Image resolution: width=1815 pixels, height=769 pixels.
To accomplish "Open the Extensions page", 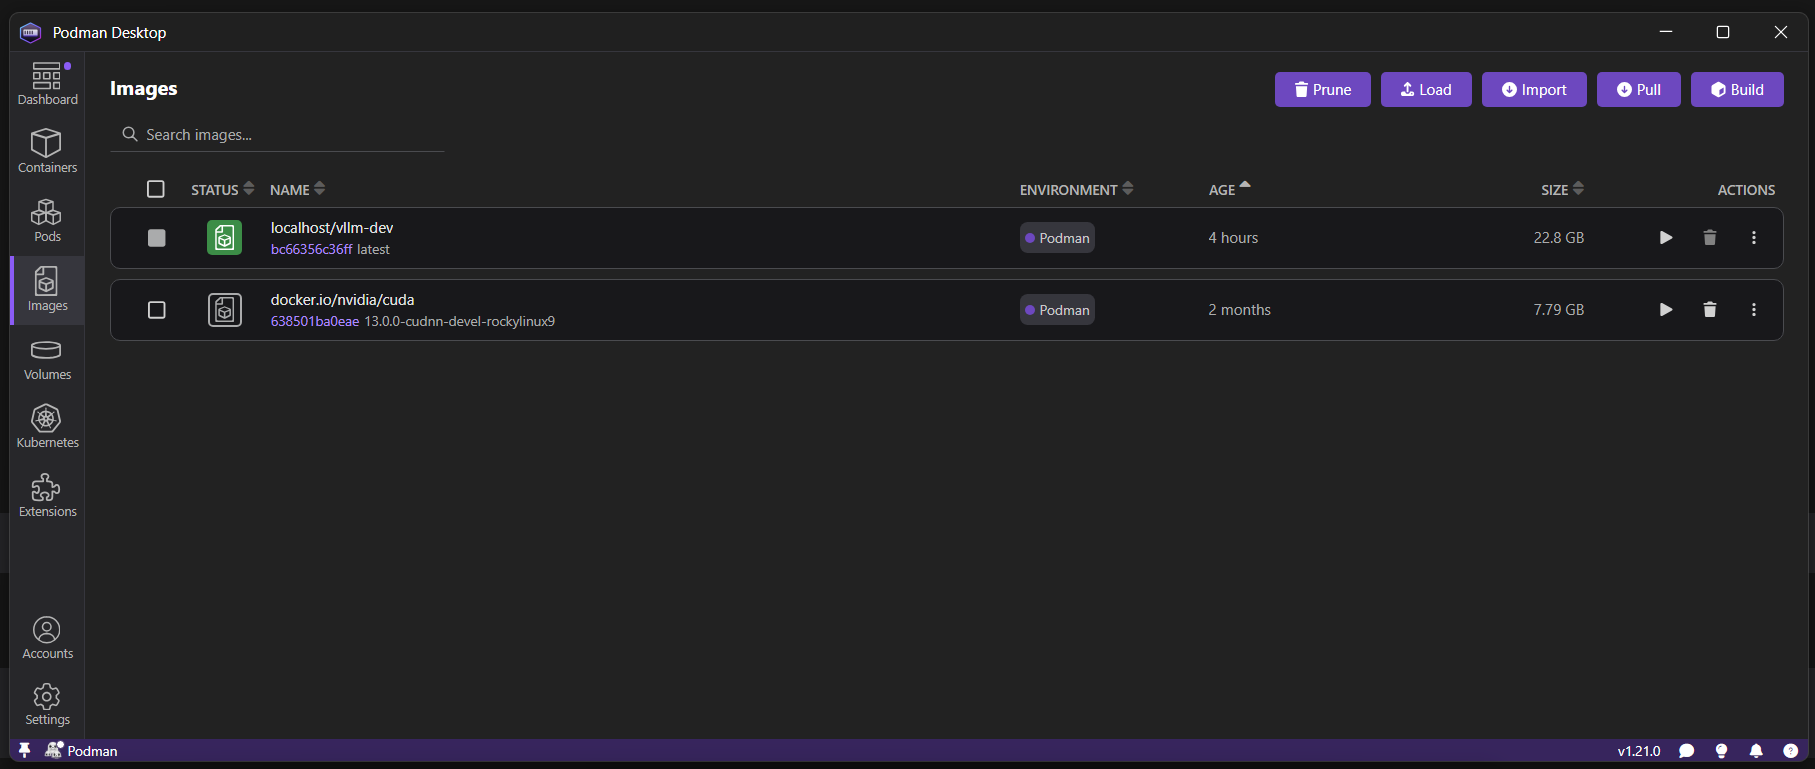I will coord(47,496).
